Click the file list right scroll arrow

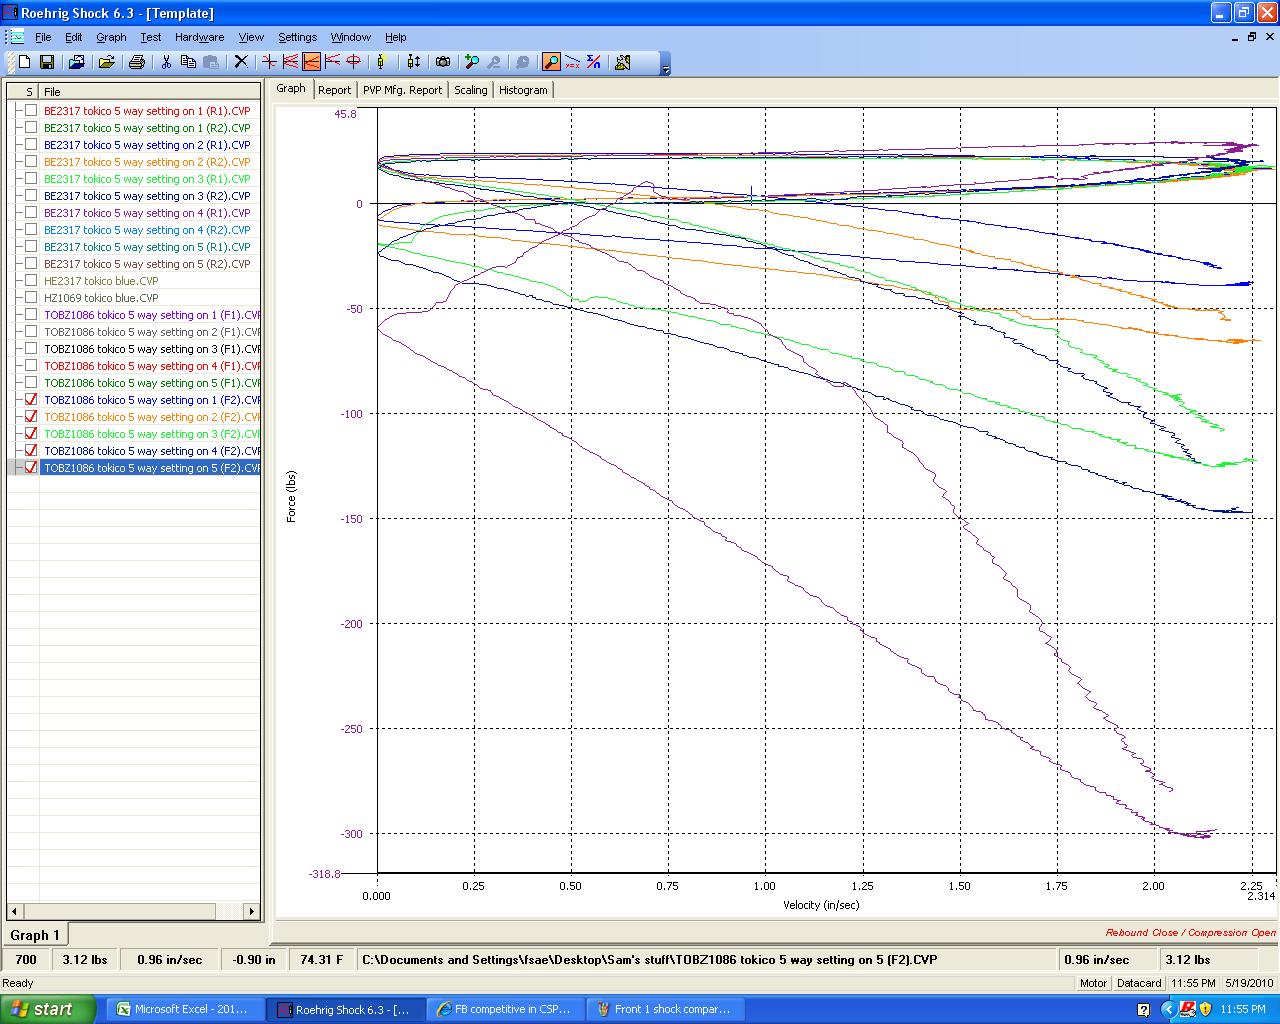[252, 911]
